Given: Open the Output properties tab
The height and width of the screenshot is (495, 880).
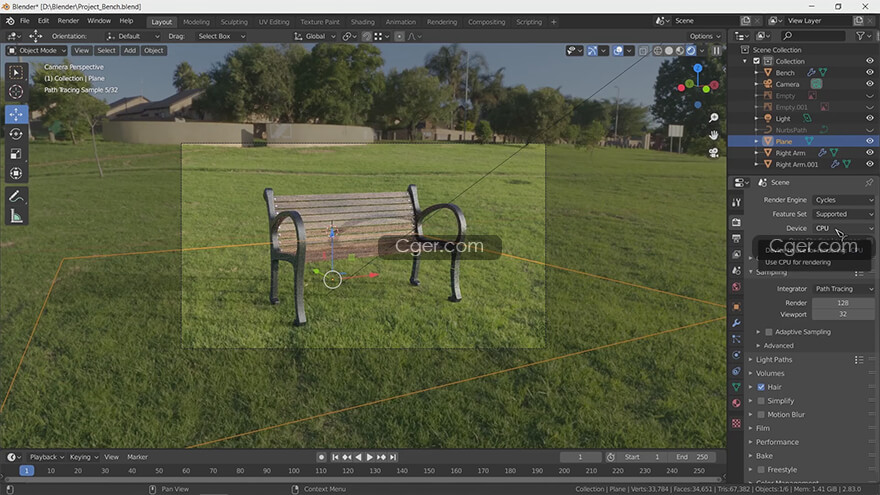Looking at the screenshot, I should (x=736, y=239).
